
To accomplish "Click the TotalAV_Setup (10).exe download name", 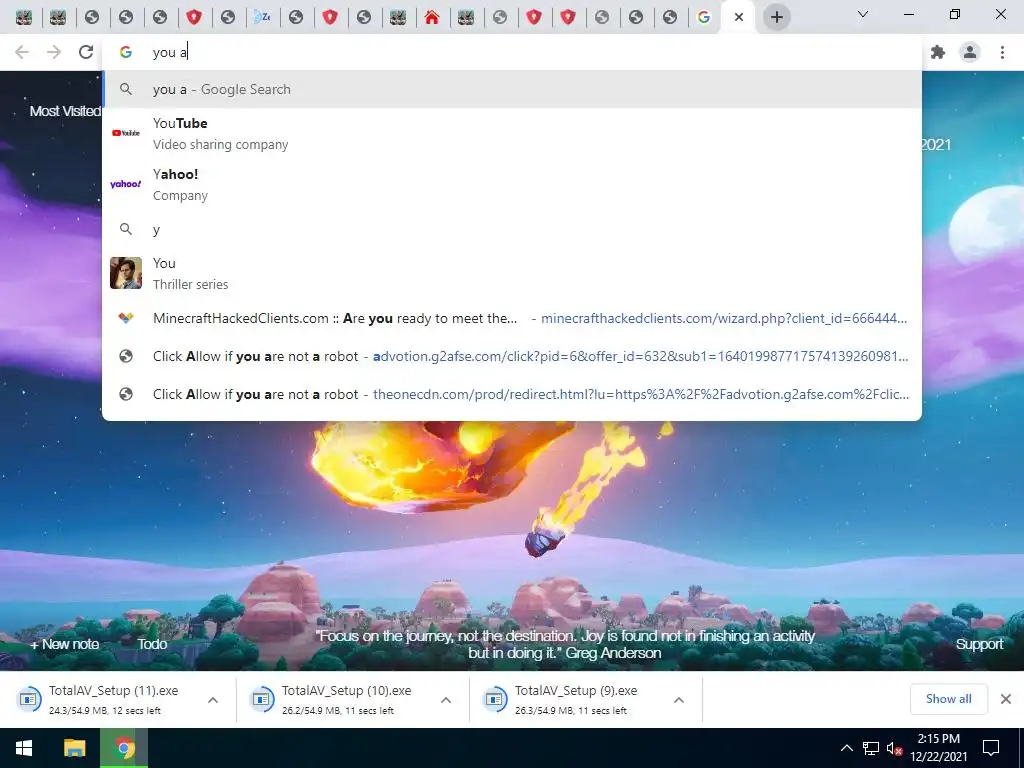I will click(347, 690).
